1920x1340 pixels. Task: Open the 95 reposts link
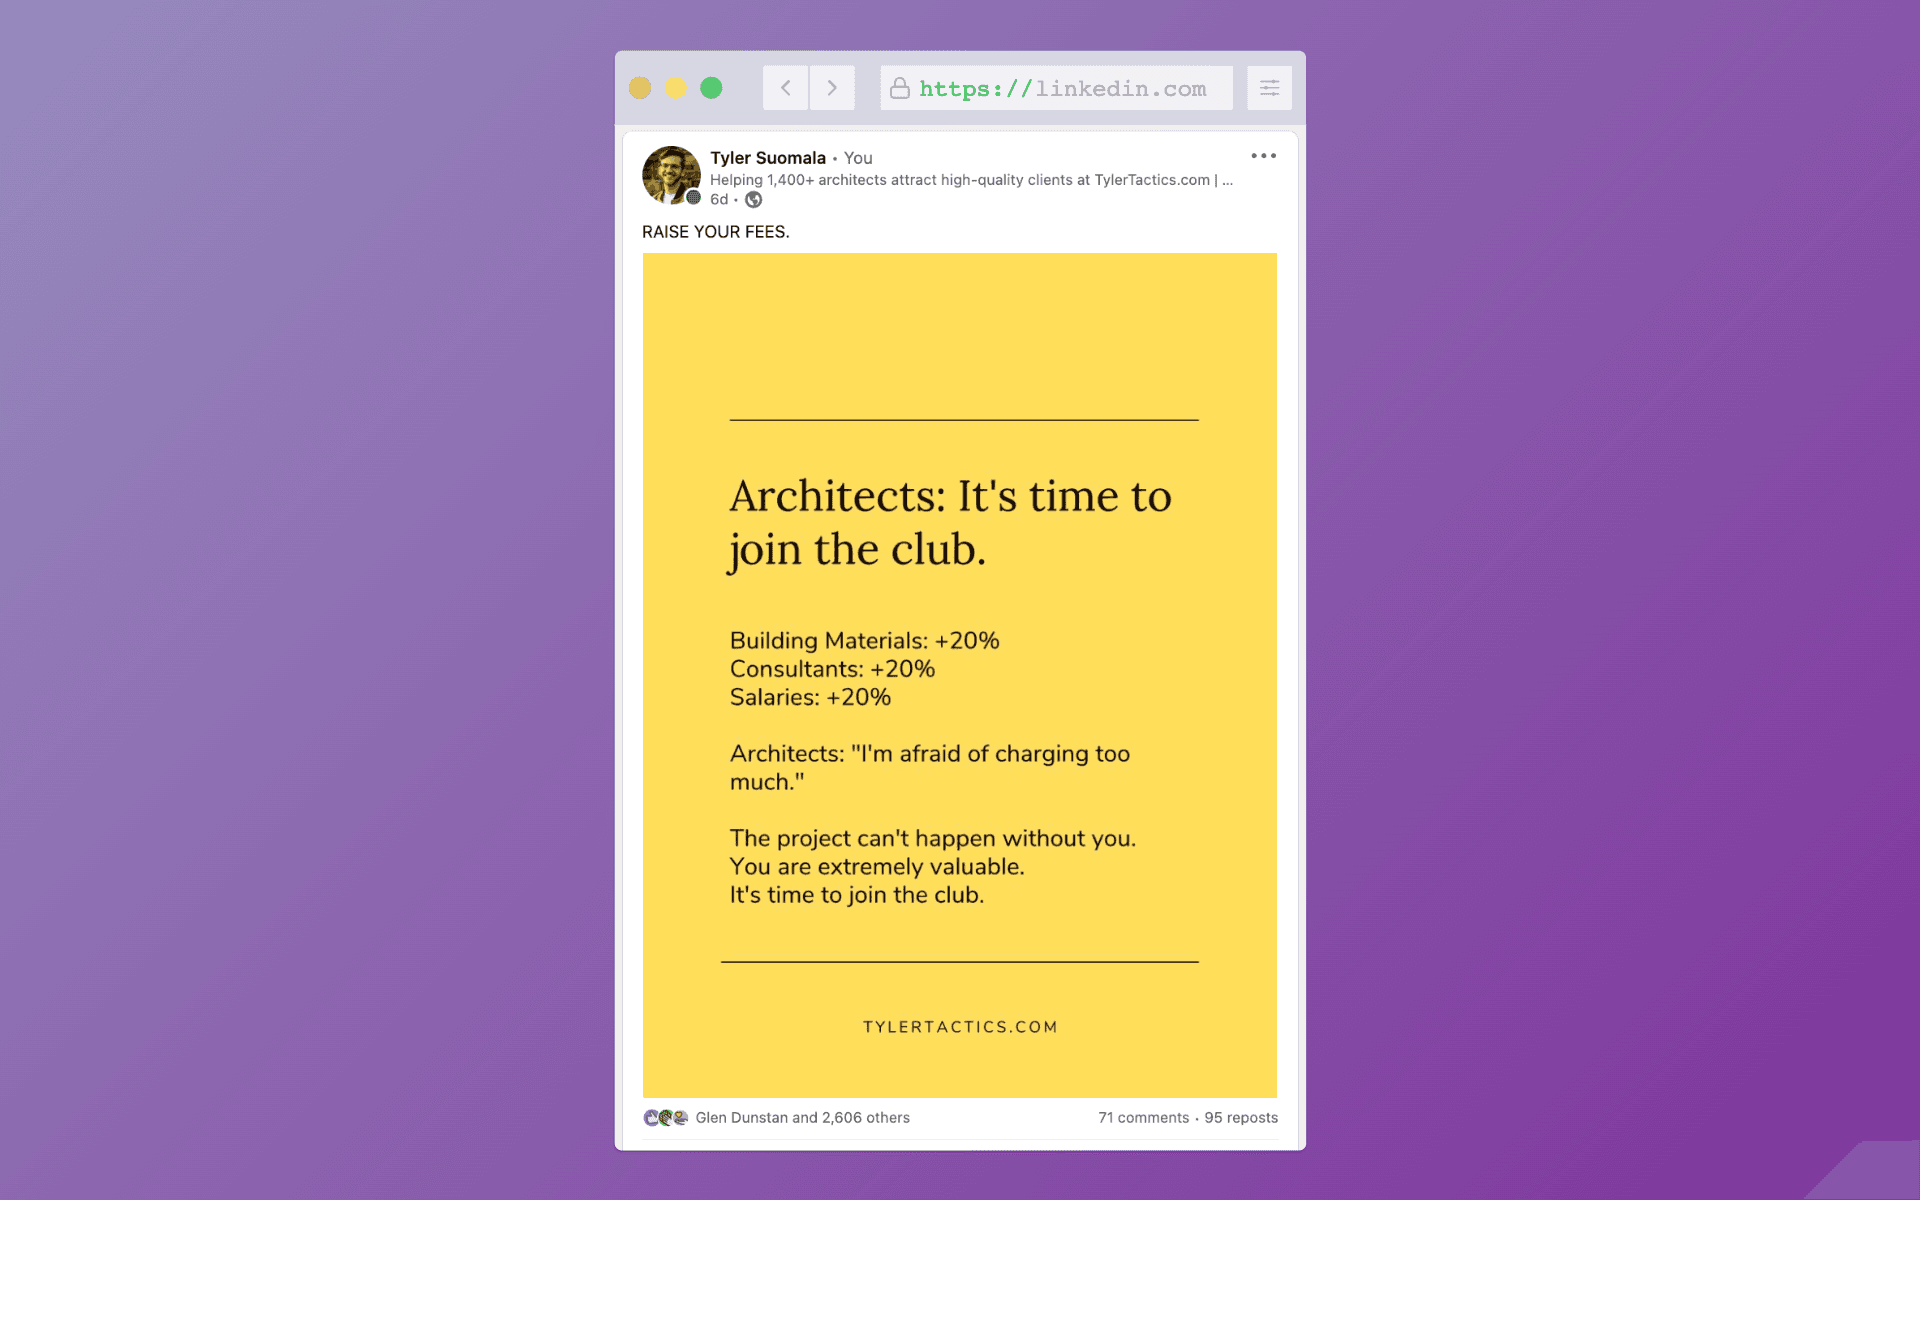(x=1241, y=1118)
